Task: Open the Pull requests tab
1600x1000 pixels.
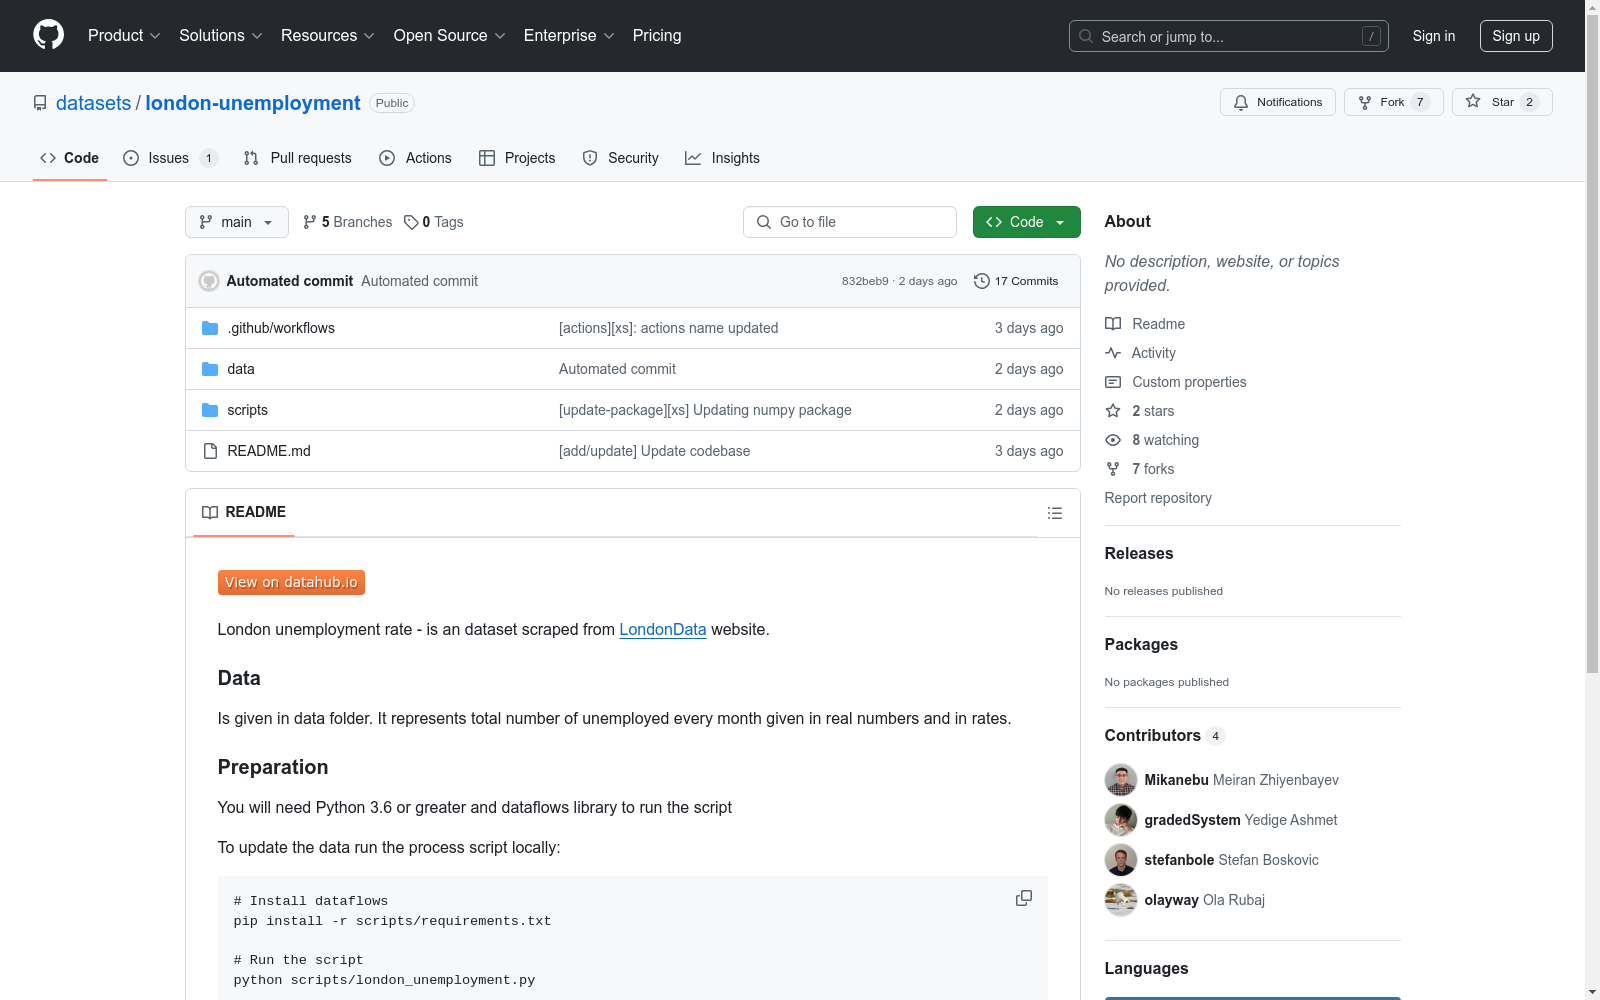Action: (298, 158)
